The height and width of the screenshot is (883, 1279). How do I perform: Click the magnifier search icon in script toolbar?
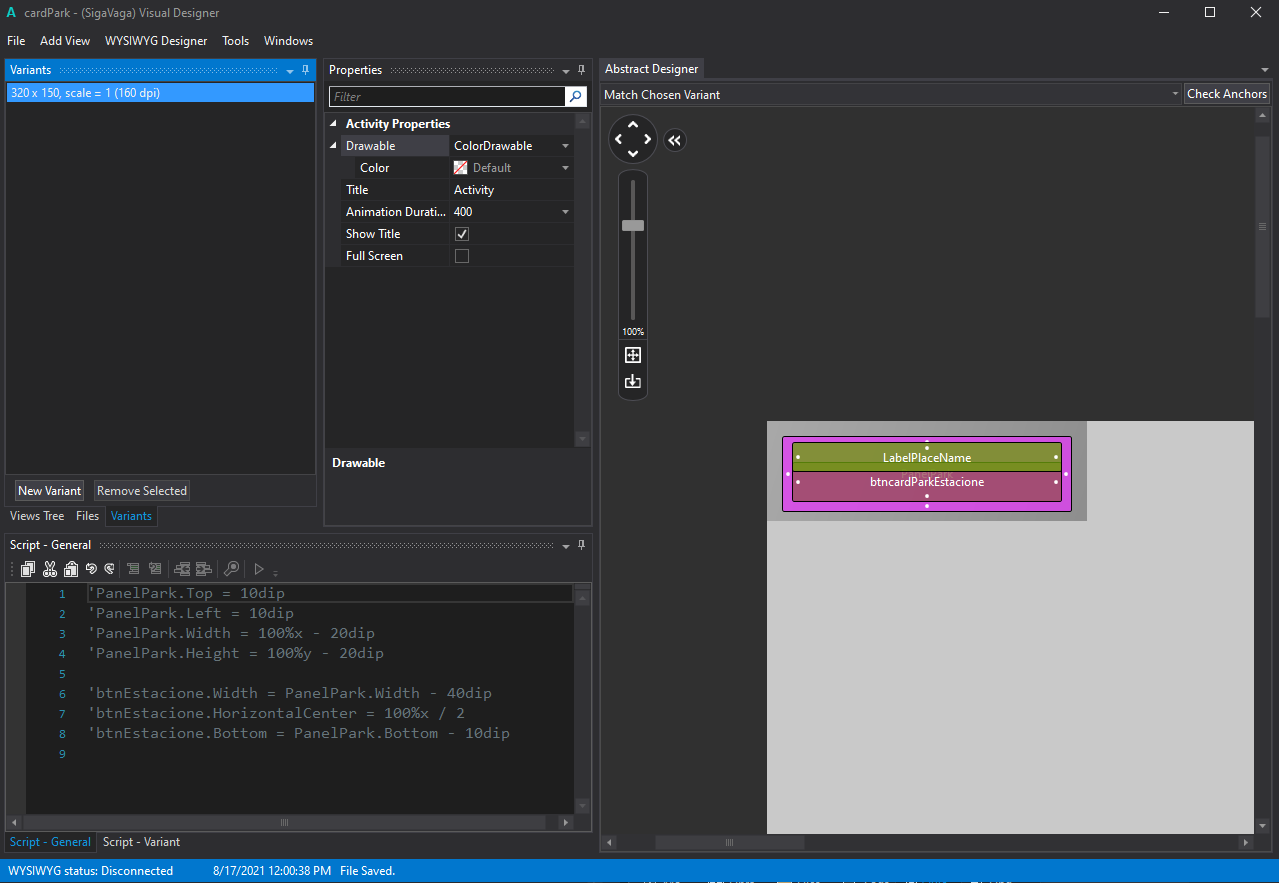click(231, 569)
